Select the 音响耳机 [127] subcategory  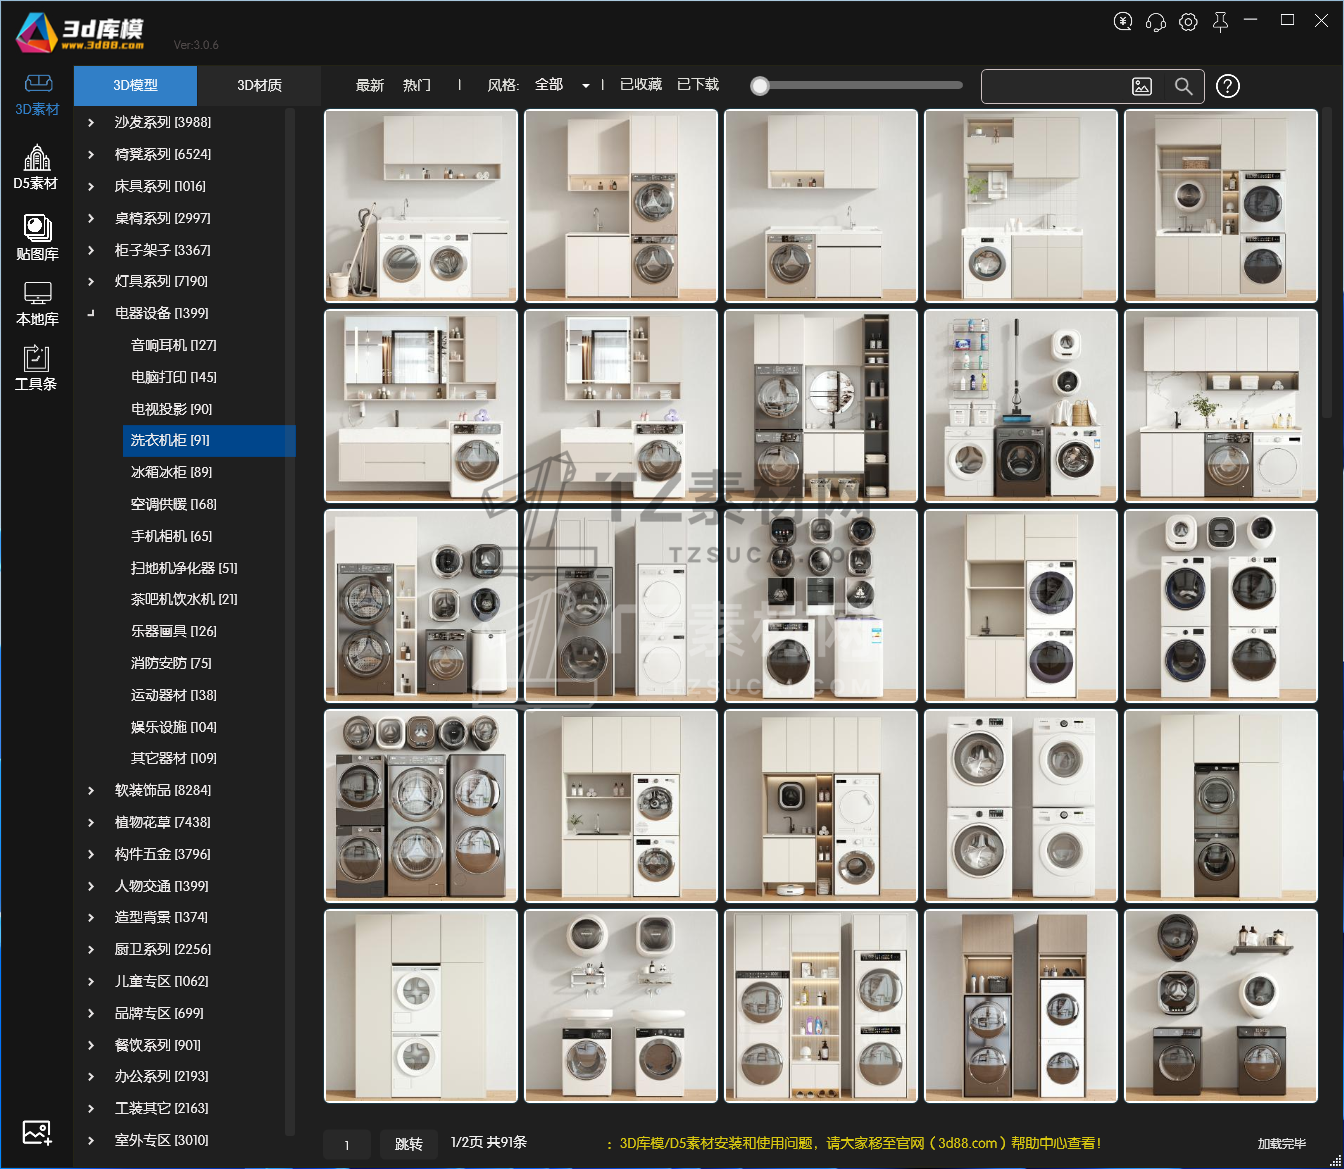point(174,345)
